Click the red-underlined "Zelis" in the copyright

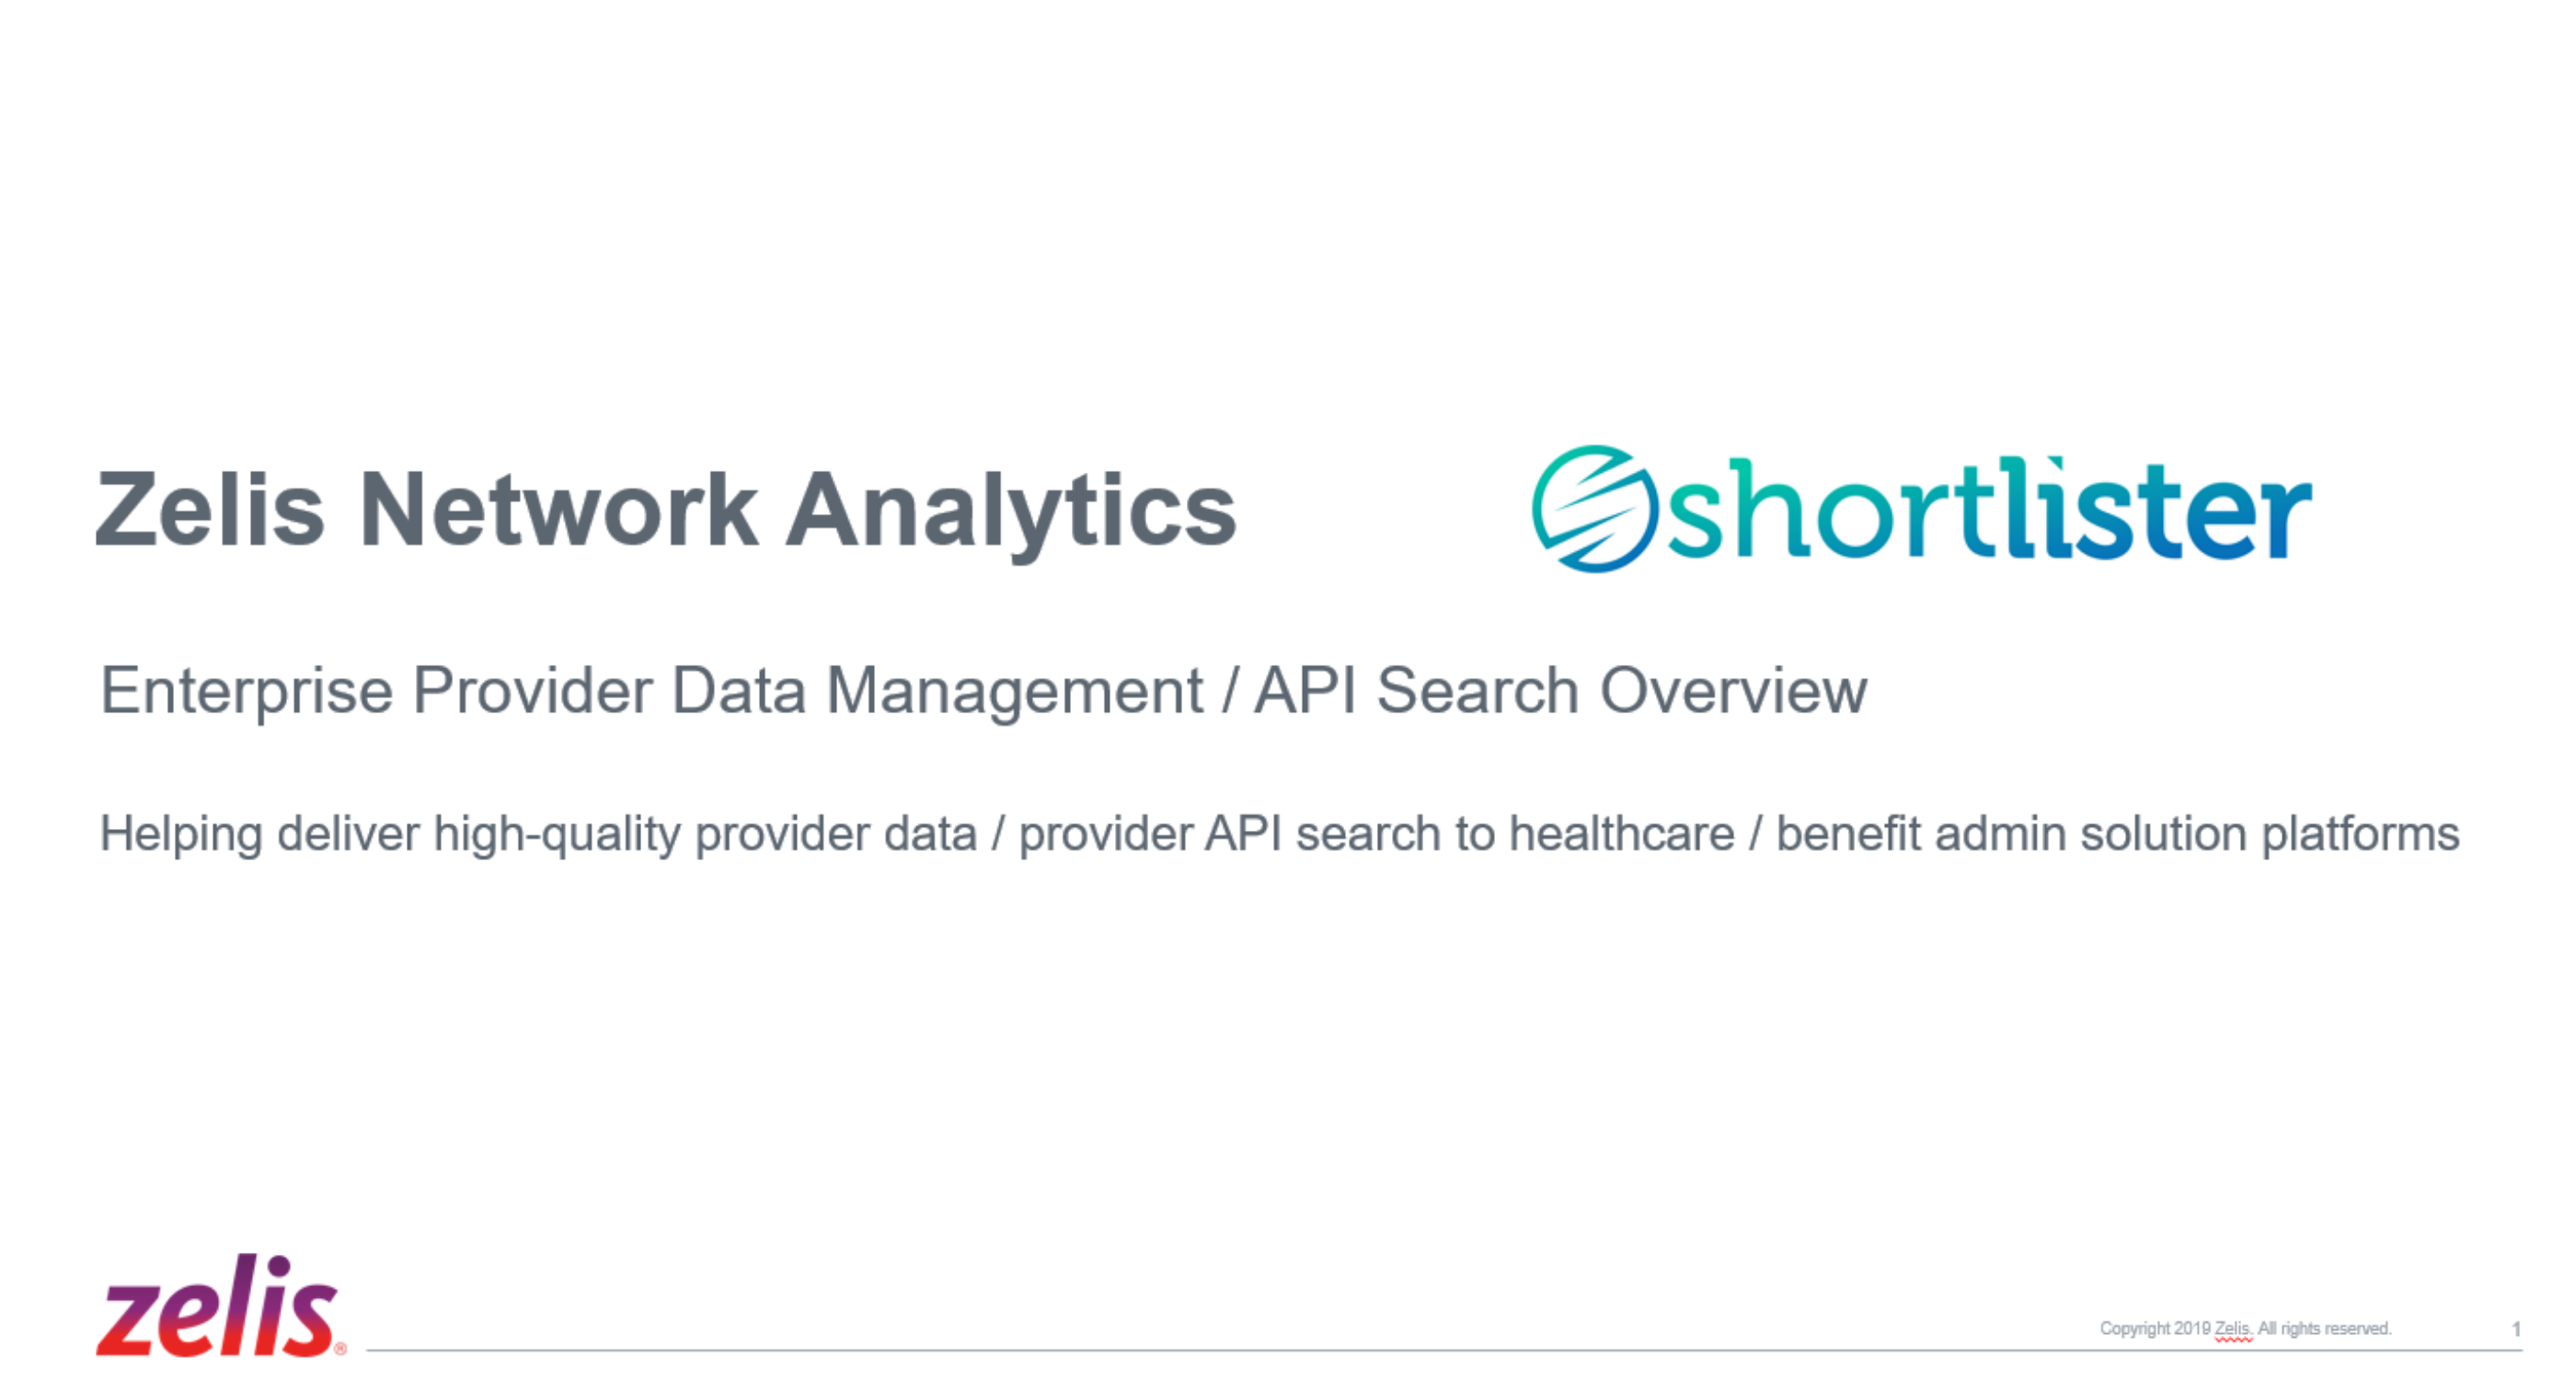(x=2233, y=1329)
